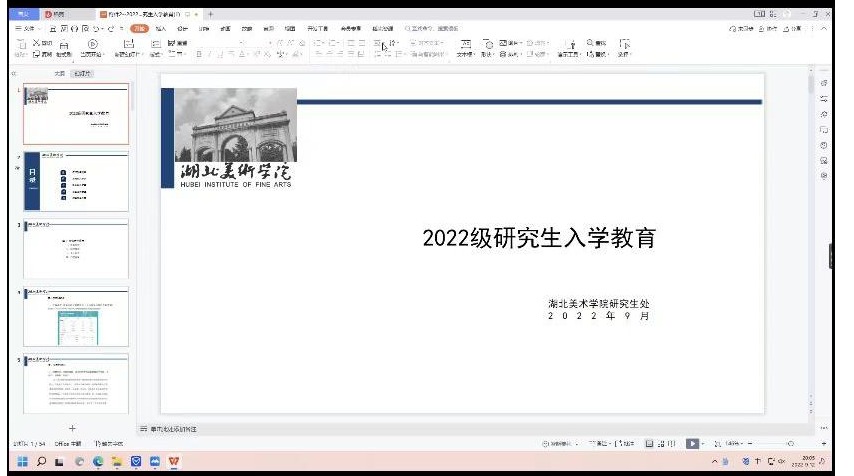This screenshot has width=854, height=476.
Task: Expand the 形状 shapes dropdown
Action: [x=489, y=54]
